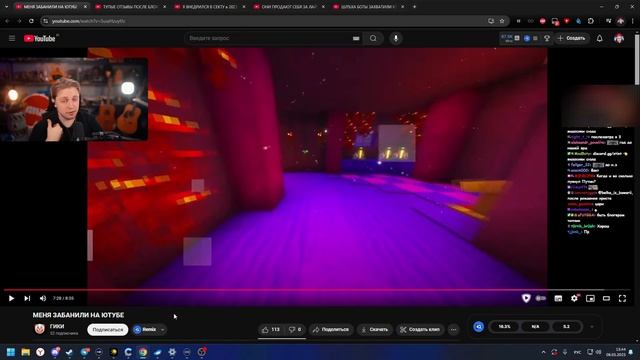Image resolution: width=640 pixels, height=360 pixels.
Task: Click the youtube.com address bar
Action: click(265, 21)
